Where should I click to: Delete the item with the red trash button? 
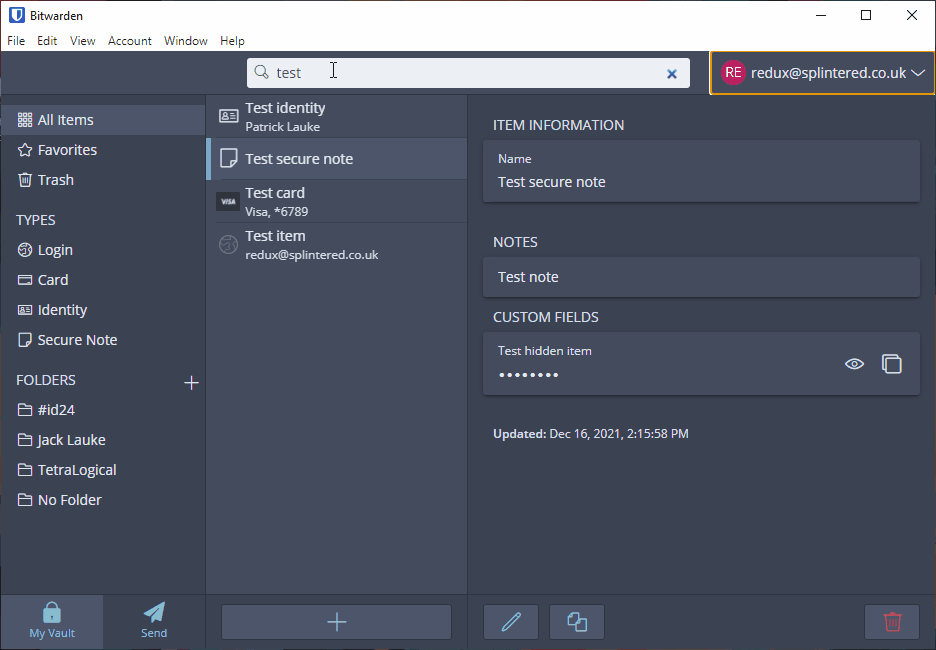pos(892,622)
